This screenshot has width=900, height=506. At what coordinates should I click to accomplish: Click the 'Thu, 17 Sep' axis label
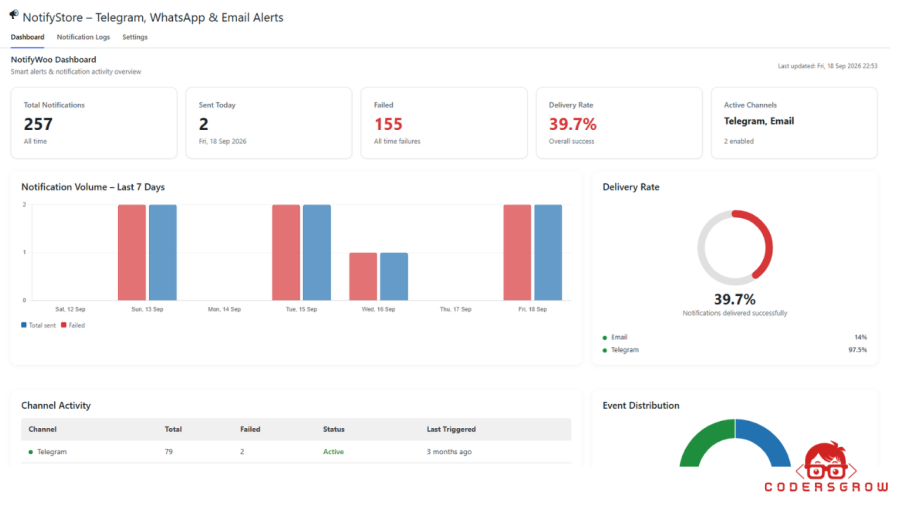coord(456,309)
